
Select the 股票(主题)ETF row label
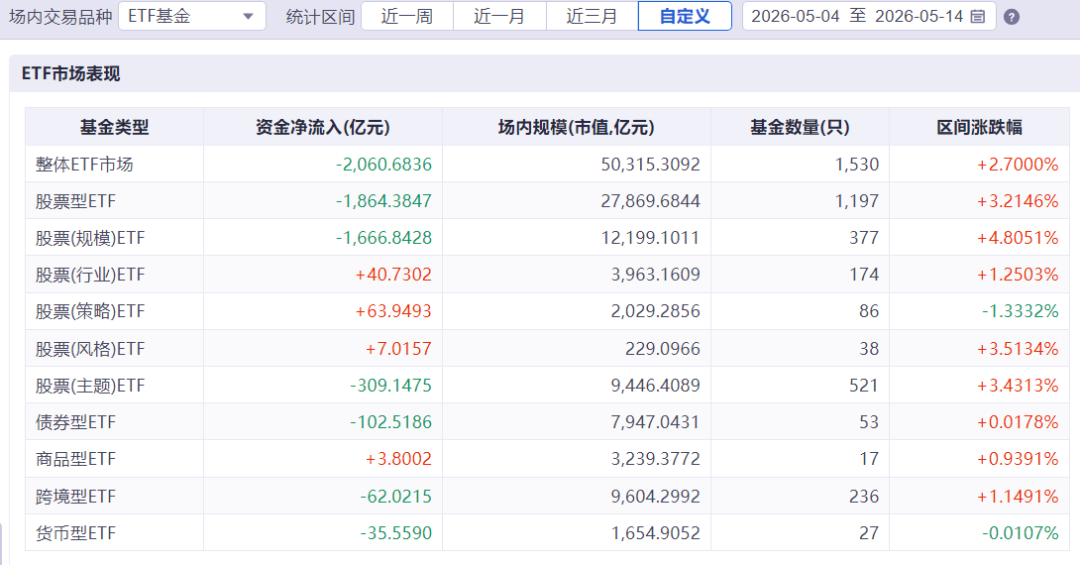click(x=90, y=385)
